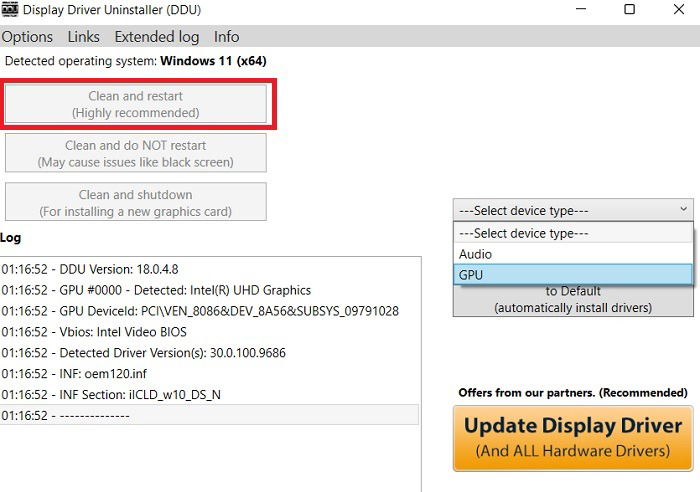This screenshot has width=700, height=492.
Task: Select log line Vbios: Intel Video BIOS
Action: pos(209,332)
